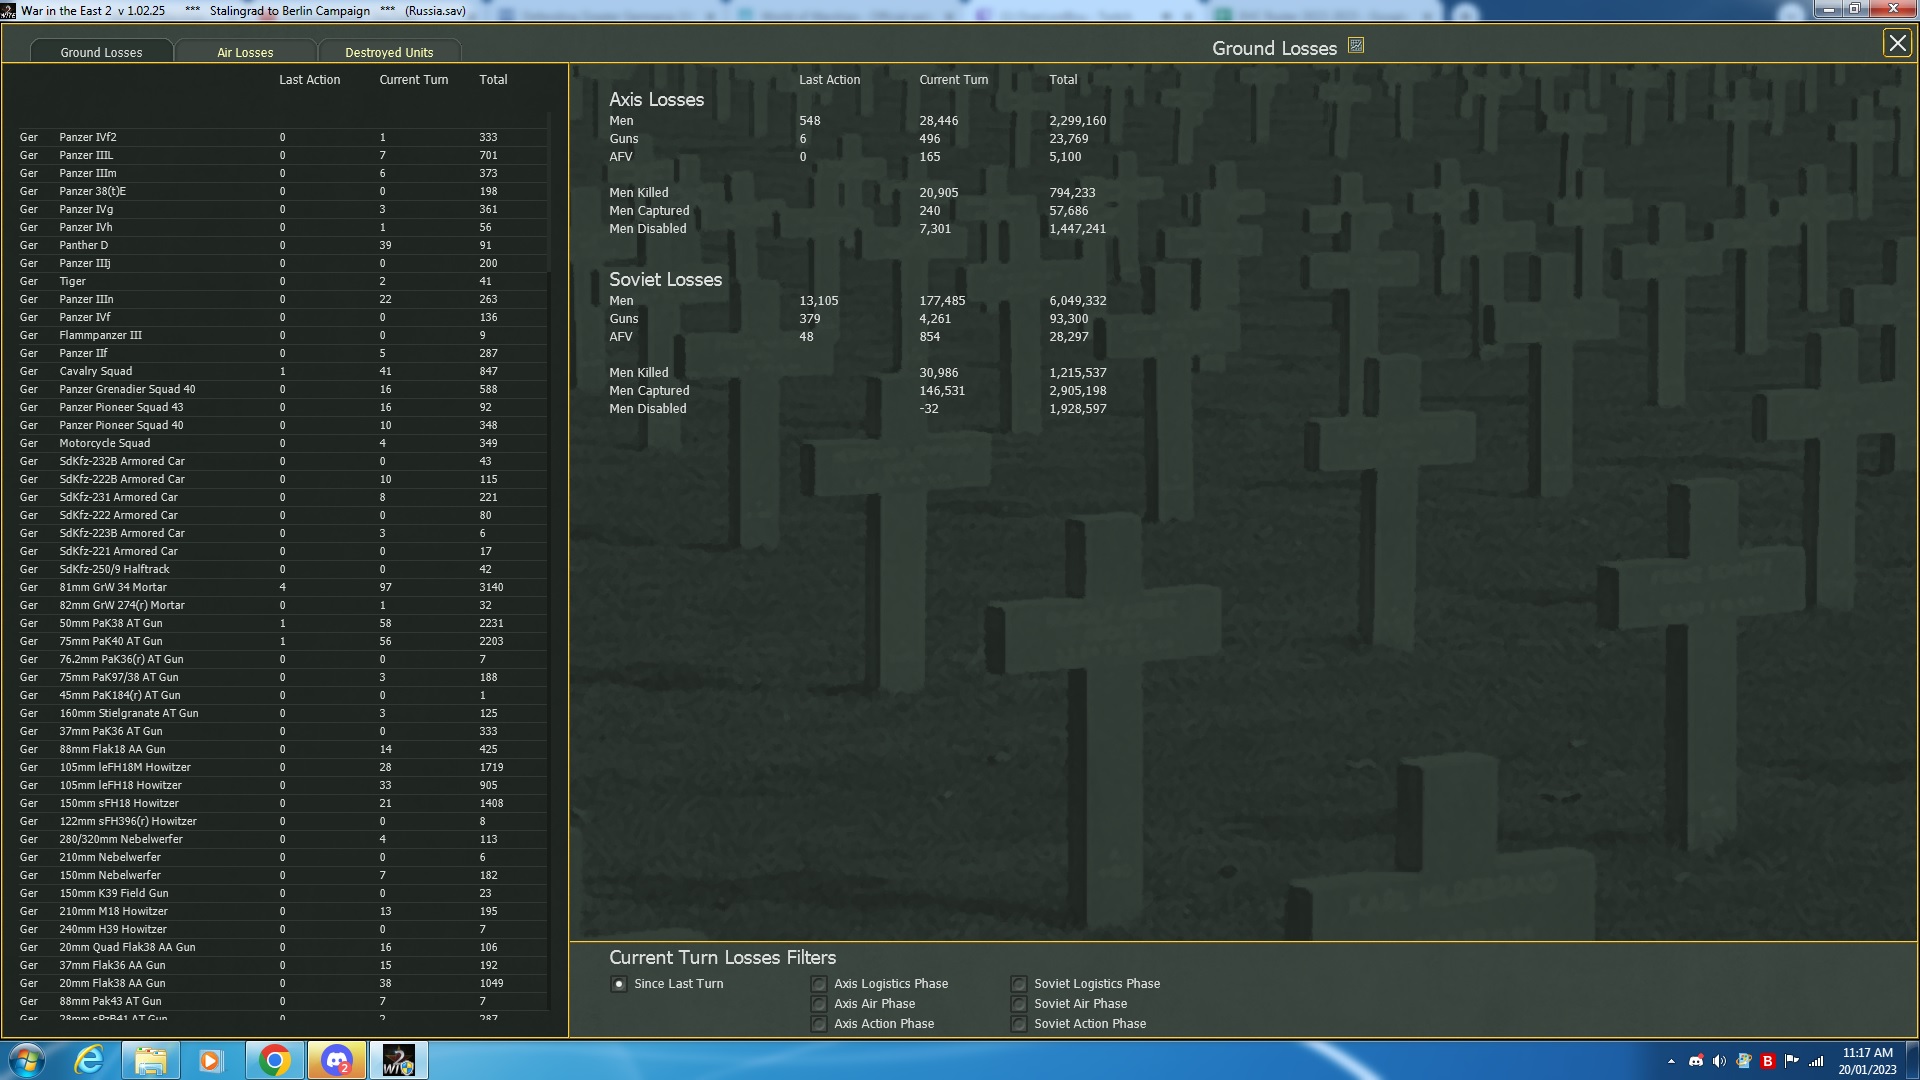Select the Ground Losses tab
Image resolution: width=1920 pixels, height=1080 pixels.
101,52
